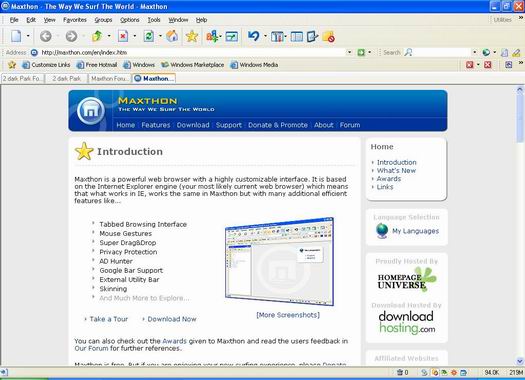Switch to the '2 dark Park Fo...' tab

[22, 78]
